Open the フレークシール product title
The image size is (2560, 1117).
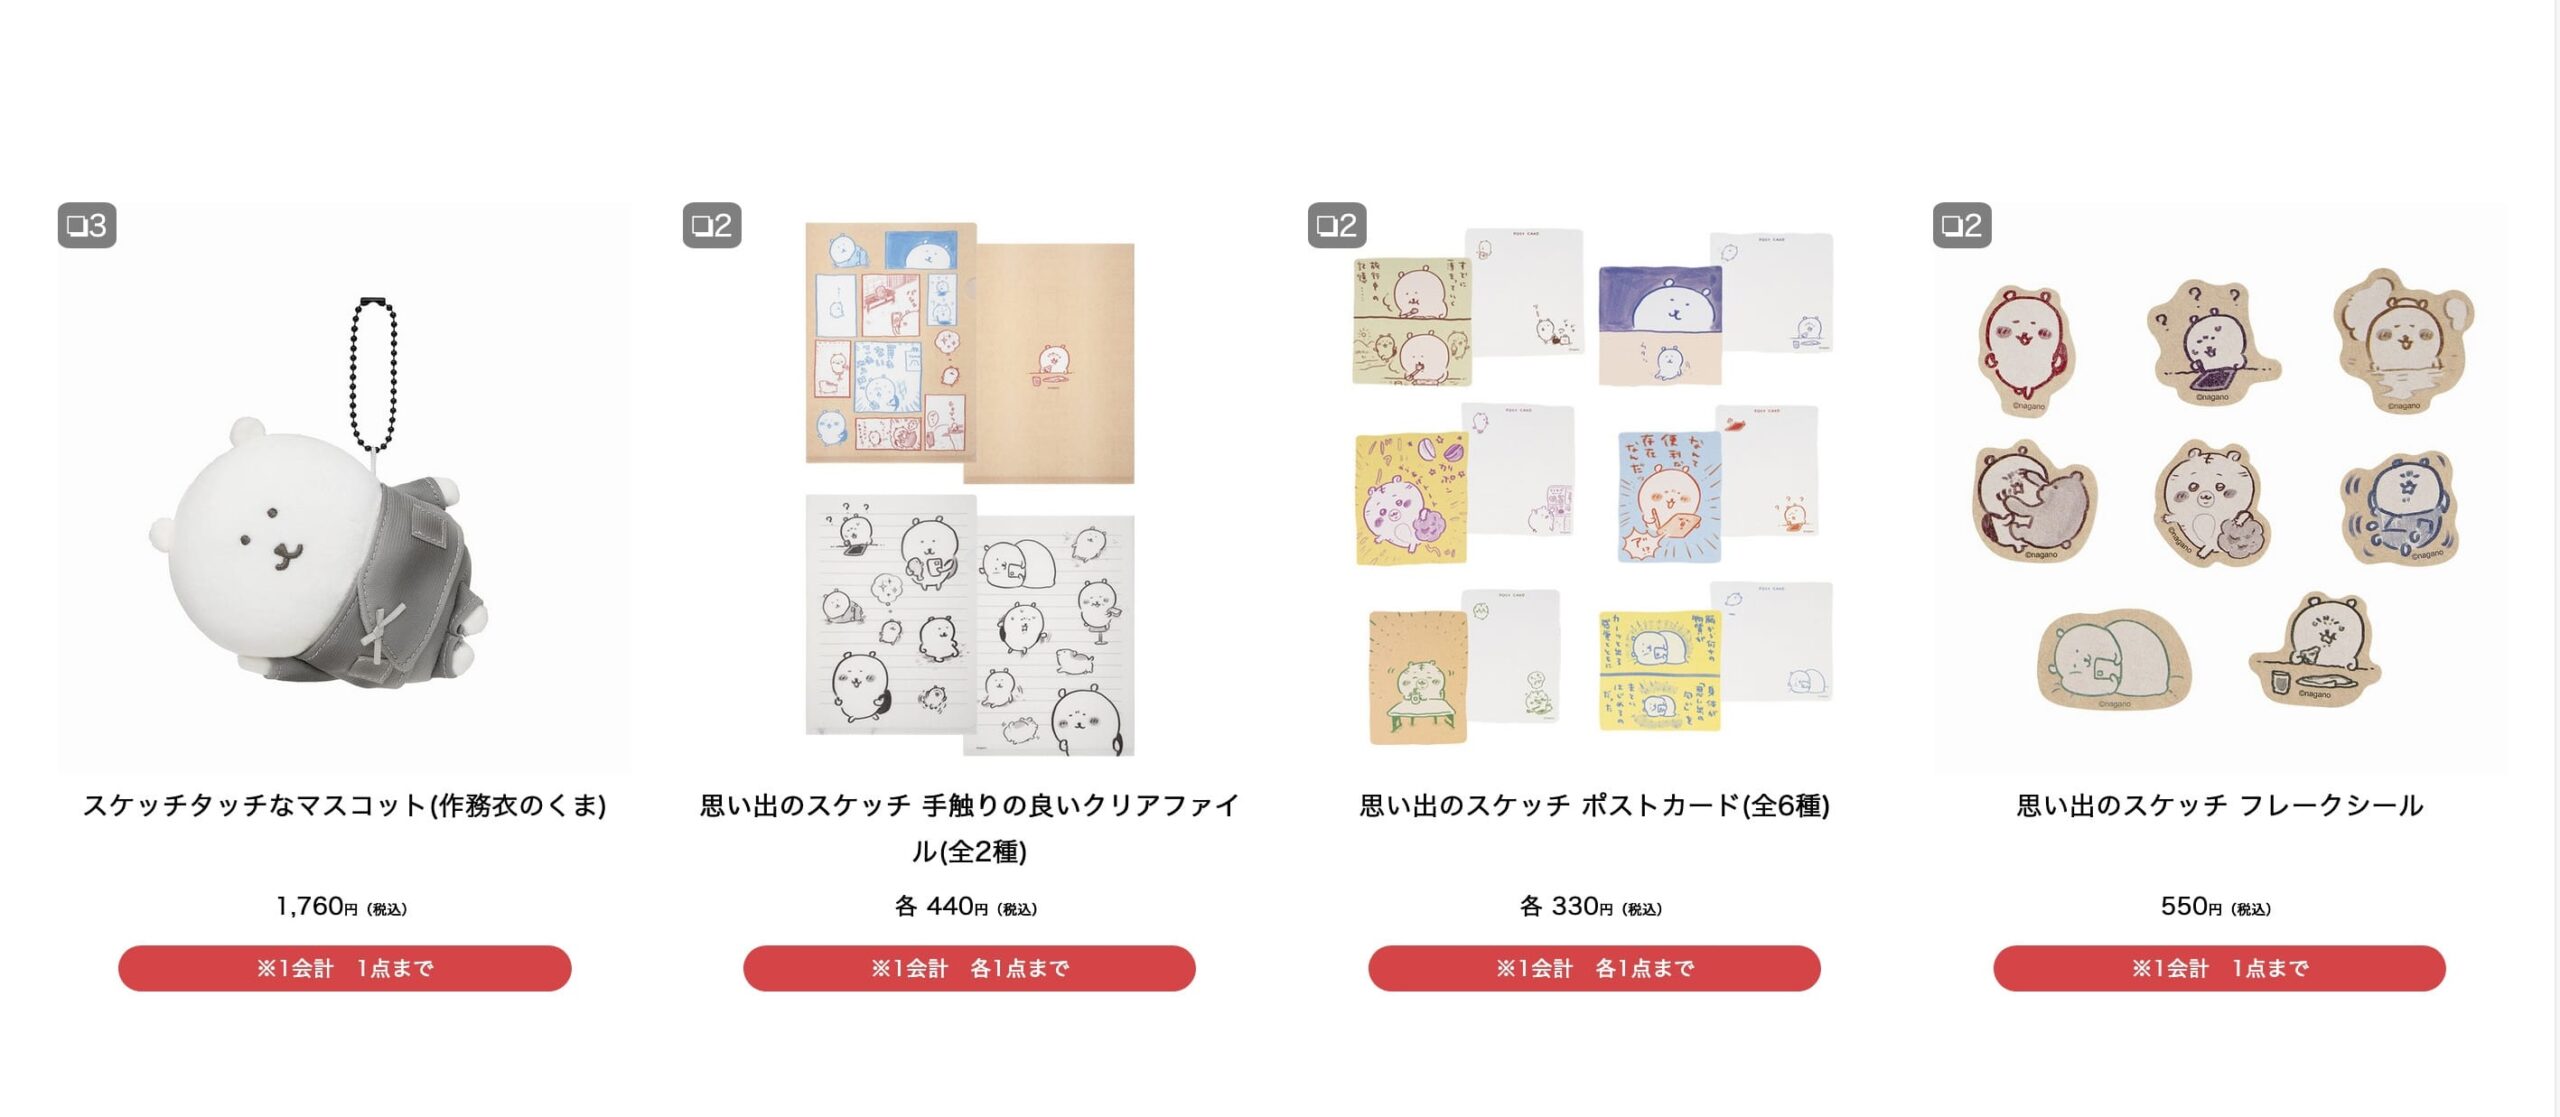[2219, 805]
